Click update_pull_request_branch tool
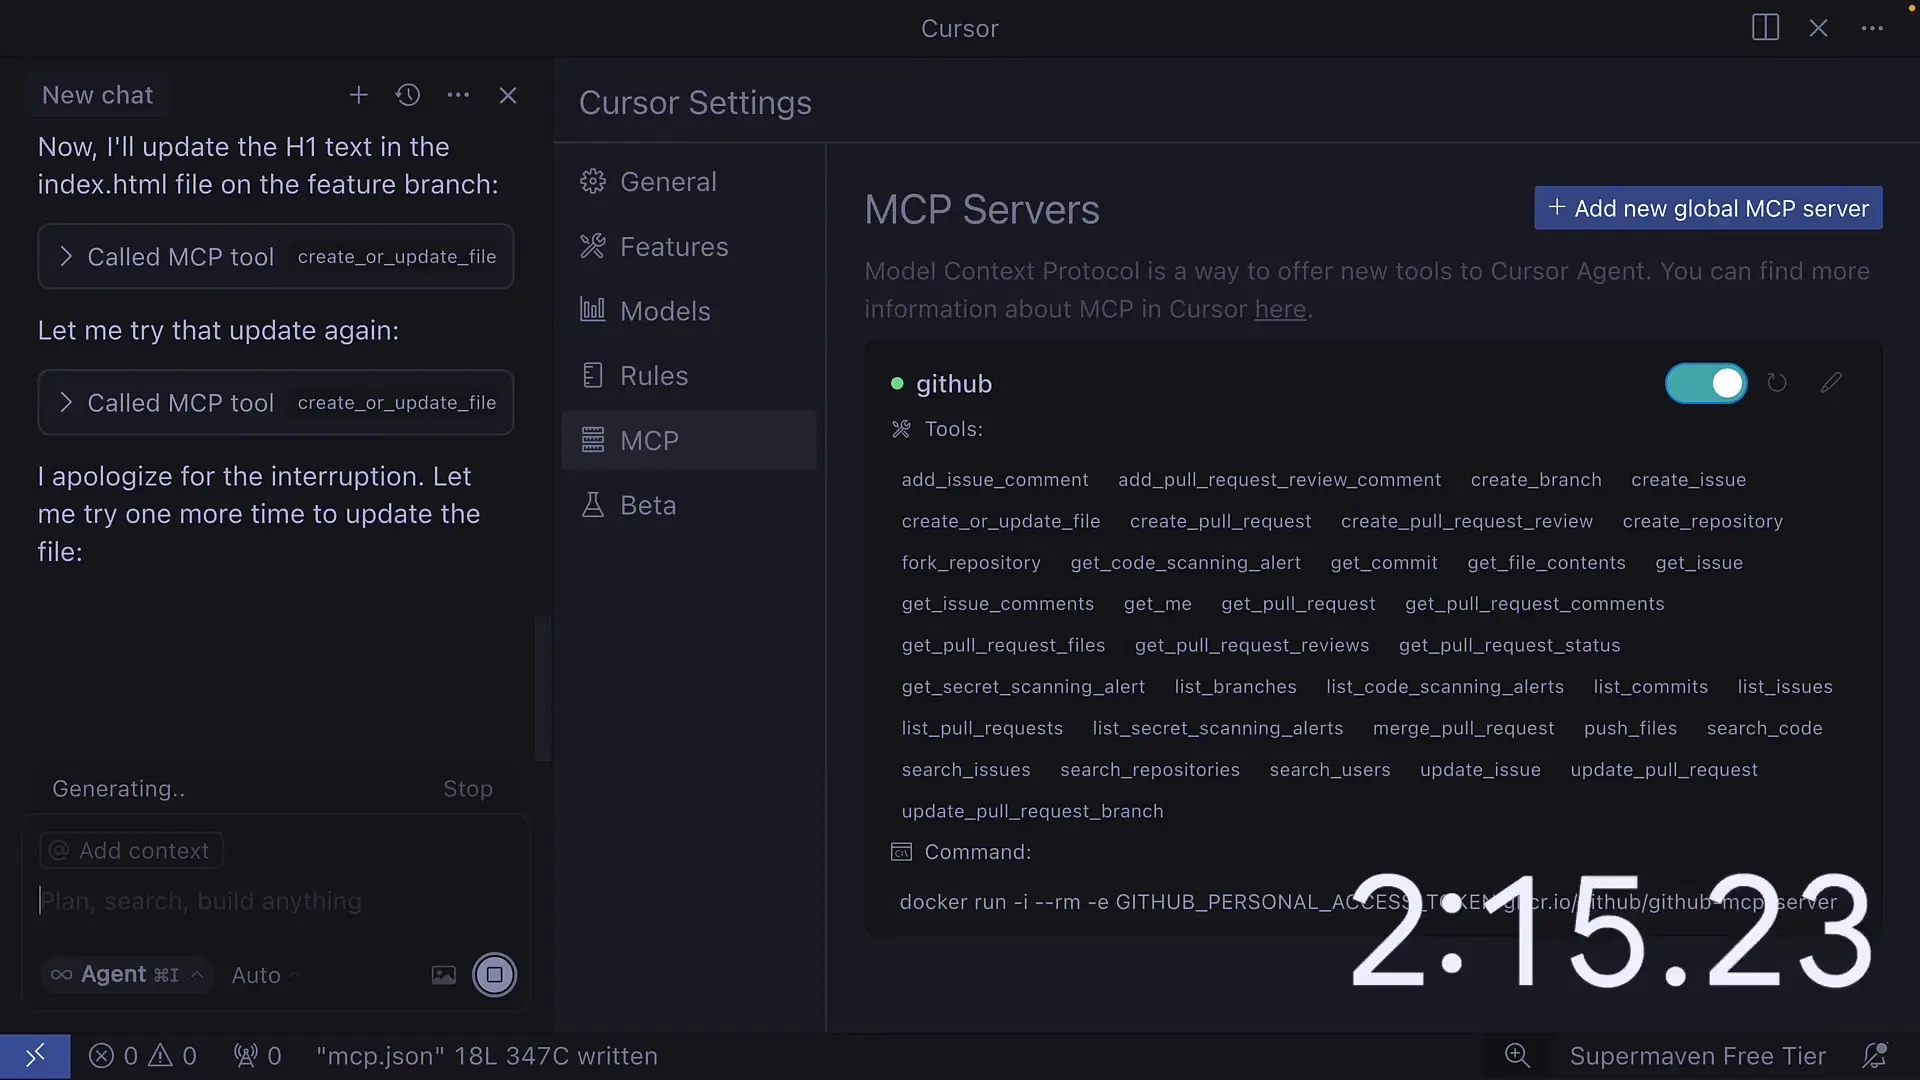 1032,811
